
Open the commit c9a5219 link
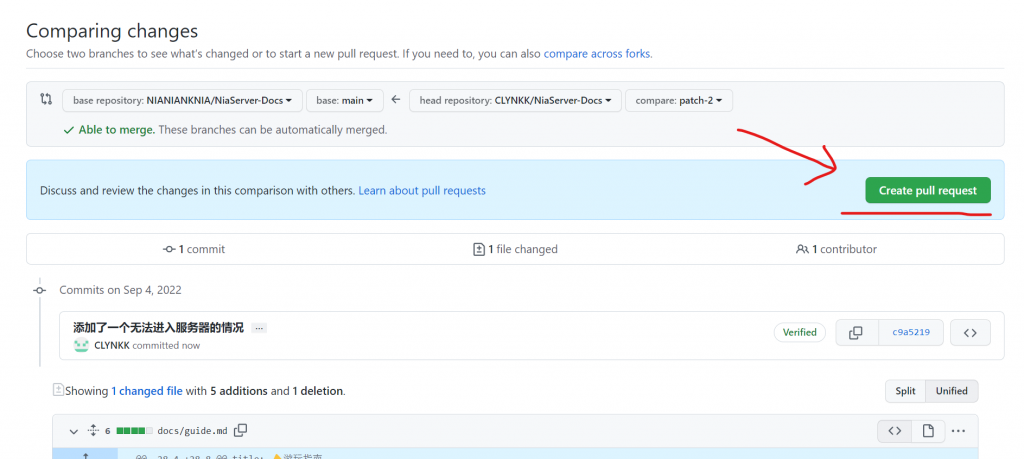[910, 332]
